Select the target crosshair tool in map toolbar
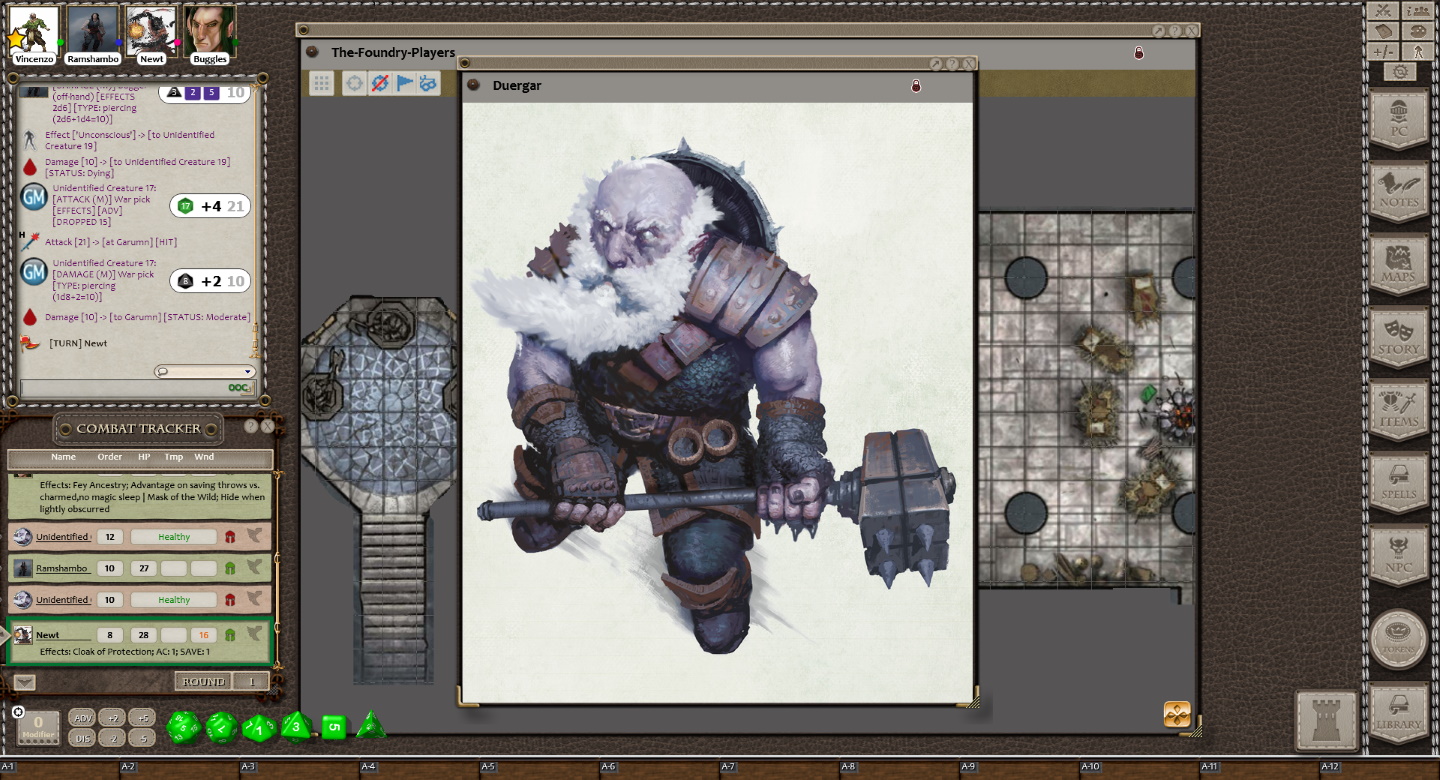This screenshot has height=780, width=1440. [354, 83]
